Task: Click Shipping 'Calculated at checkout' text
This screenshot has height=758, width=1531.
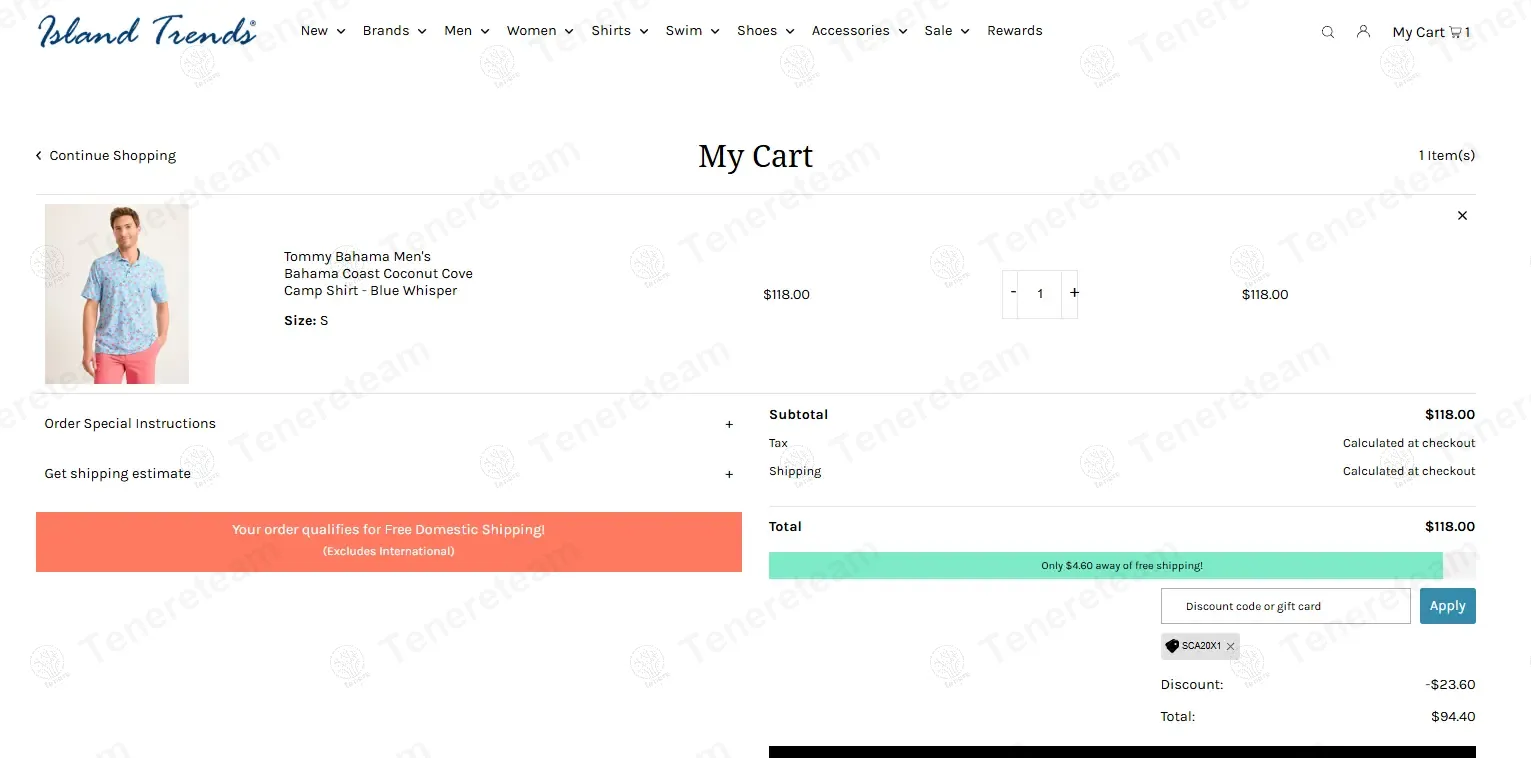Action: click(1409, 471)
